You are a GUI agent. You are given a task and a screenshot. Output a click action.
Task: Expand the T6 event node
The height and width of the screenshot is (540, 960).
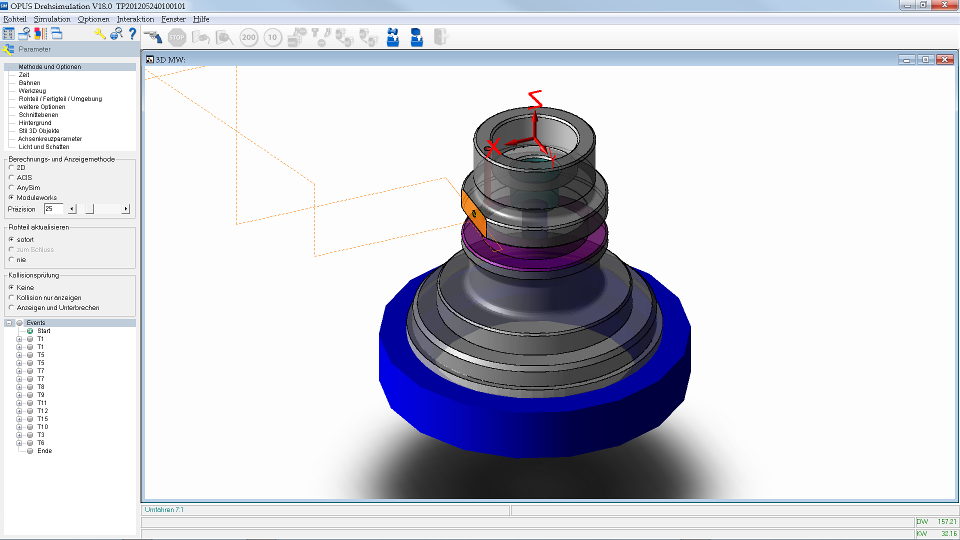(19, 443)
